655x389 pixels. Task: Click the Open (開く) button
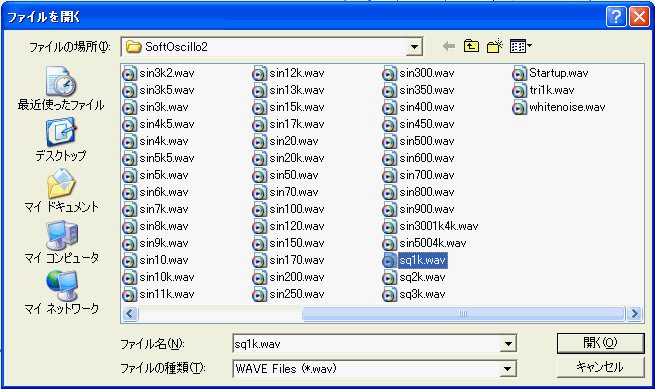(x=600, y=343)
